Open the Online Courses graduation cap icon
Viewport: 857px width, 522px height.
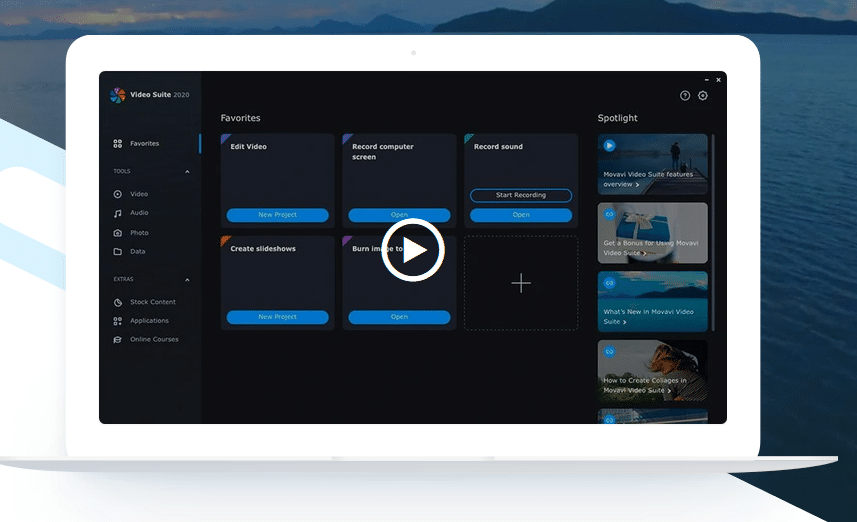(118, 339)
